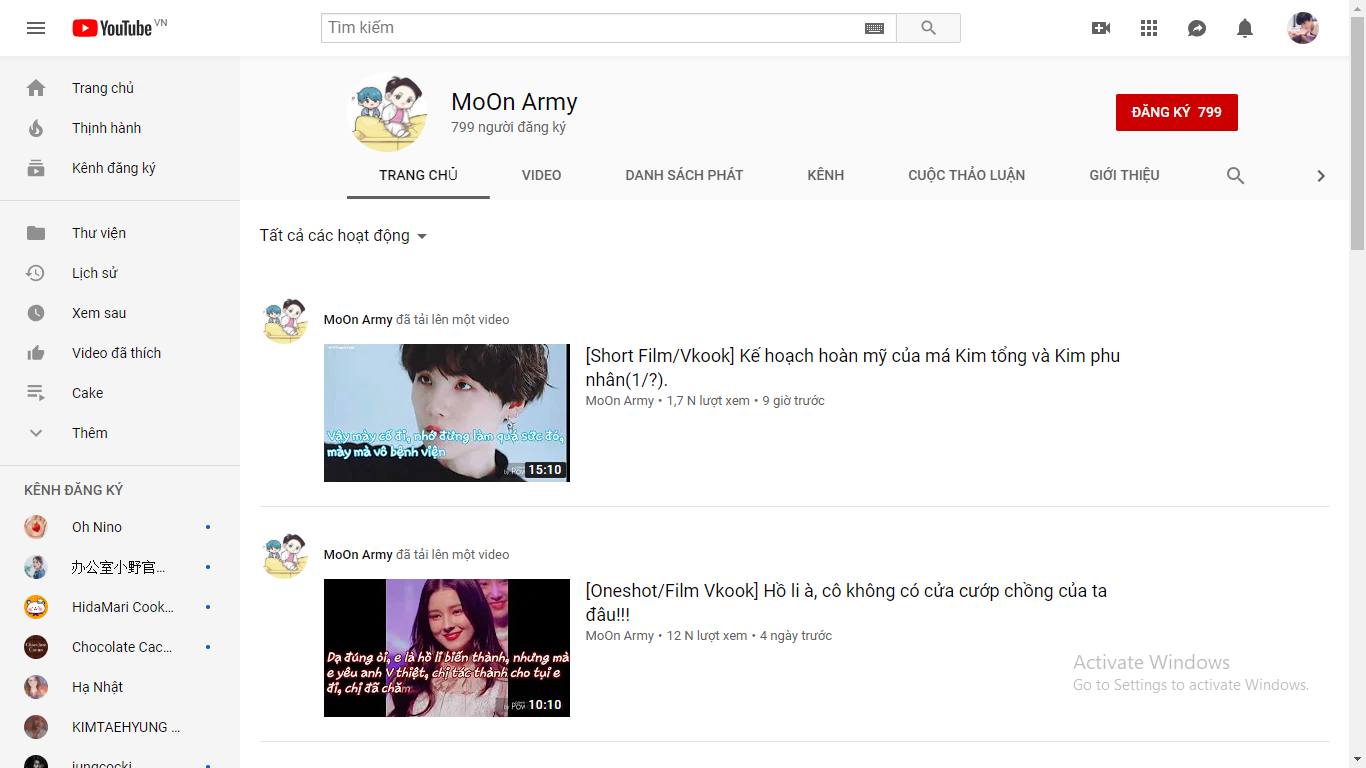This screenshot has width=1366, height=768.
Task: Click the magnifier search button
Action: tap(928, 28)
